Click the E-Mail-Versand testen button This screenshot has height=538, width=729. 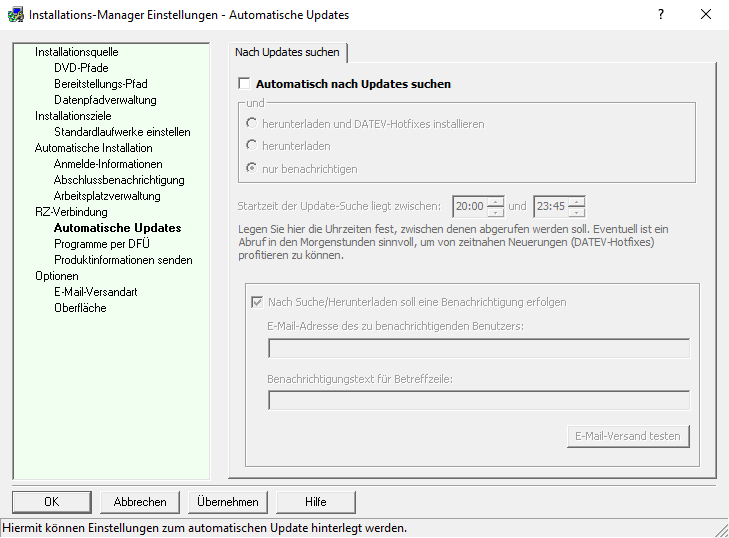click(x=627, y=436)
